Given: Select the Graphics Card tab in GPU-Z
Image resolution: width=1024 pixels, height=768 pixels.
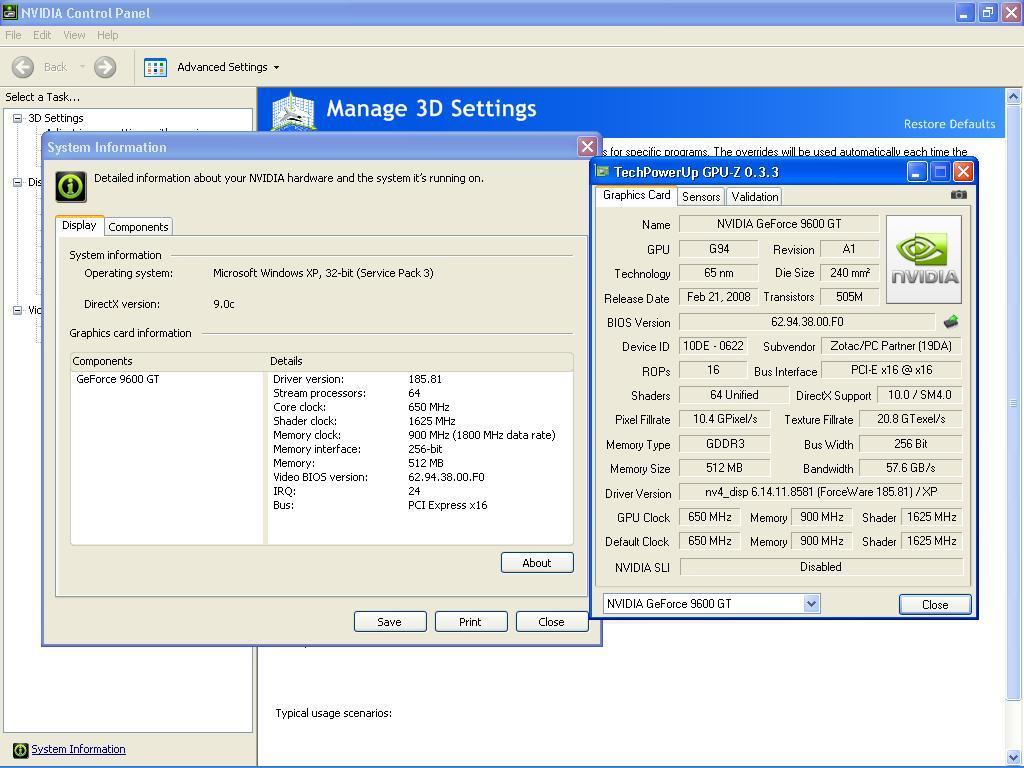Looking at the screenshot, I should pos(637,195).
